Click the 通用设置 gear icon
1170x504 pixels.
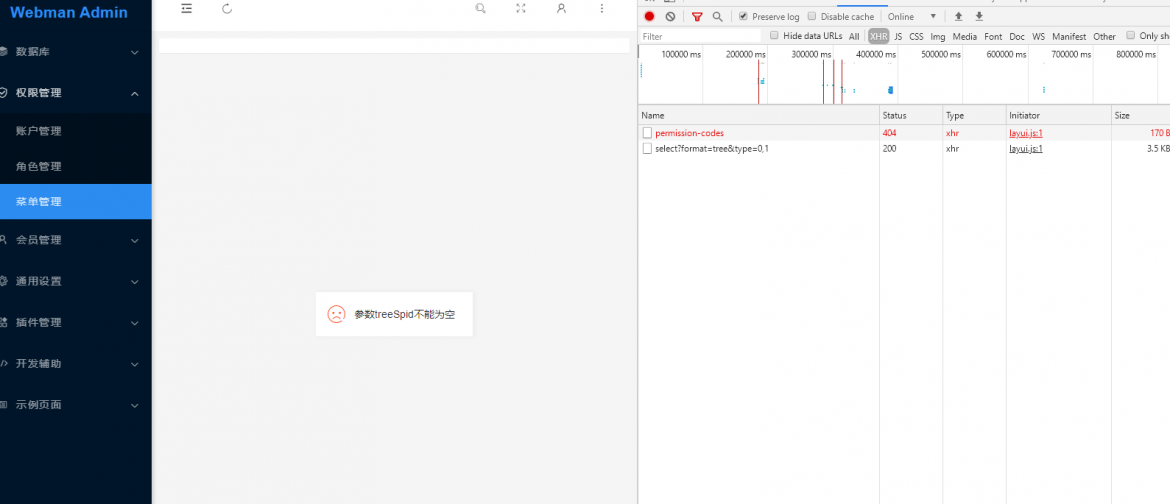pos(3,281)
